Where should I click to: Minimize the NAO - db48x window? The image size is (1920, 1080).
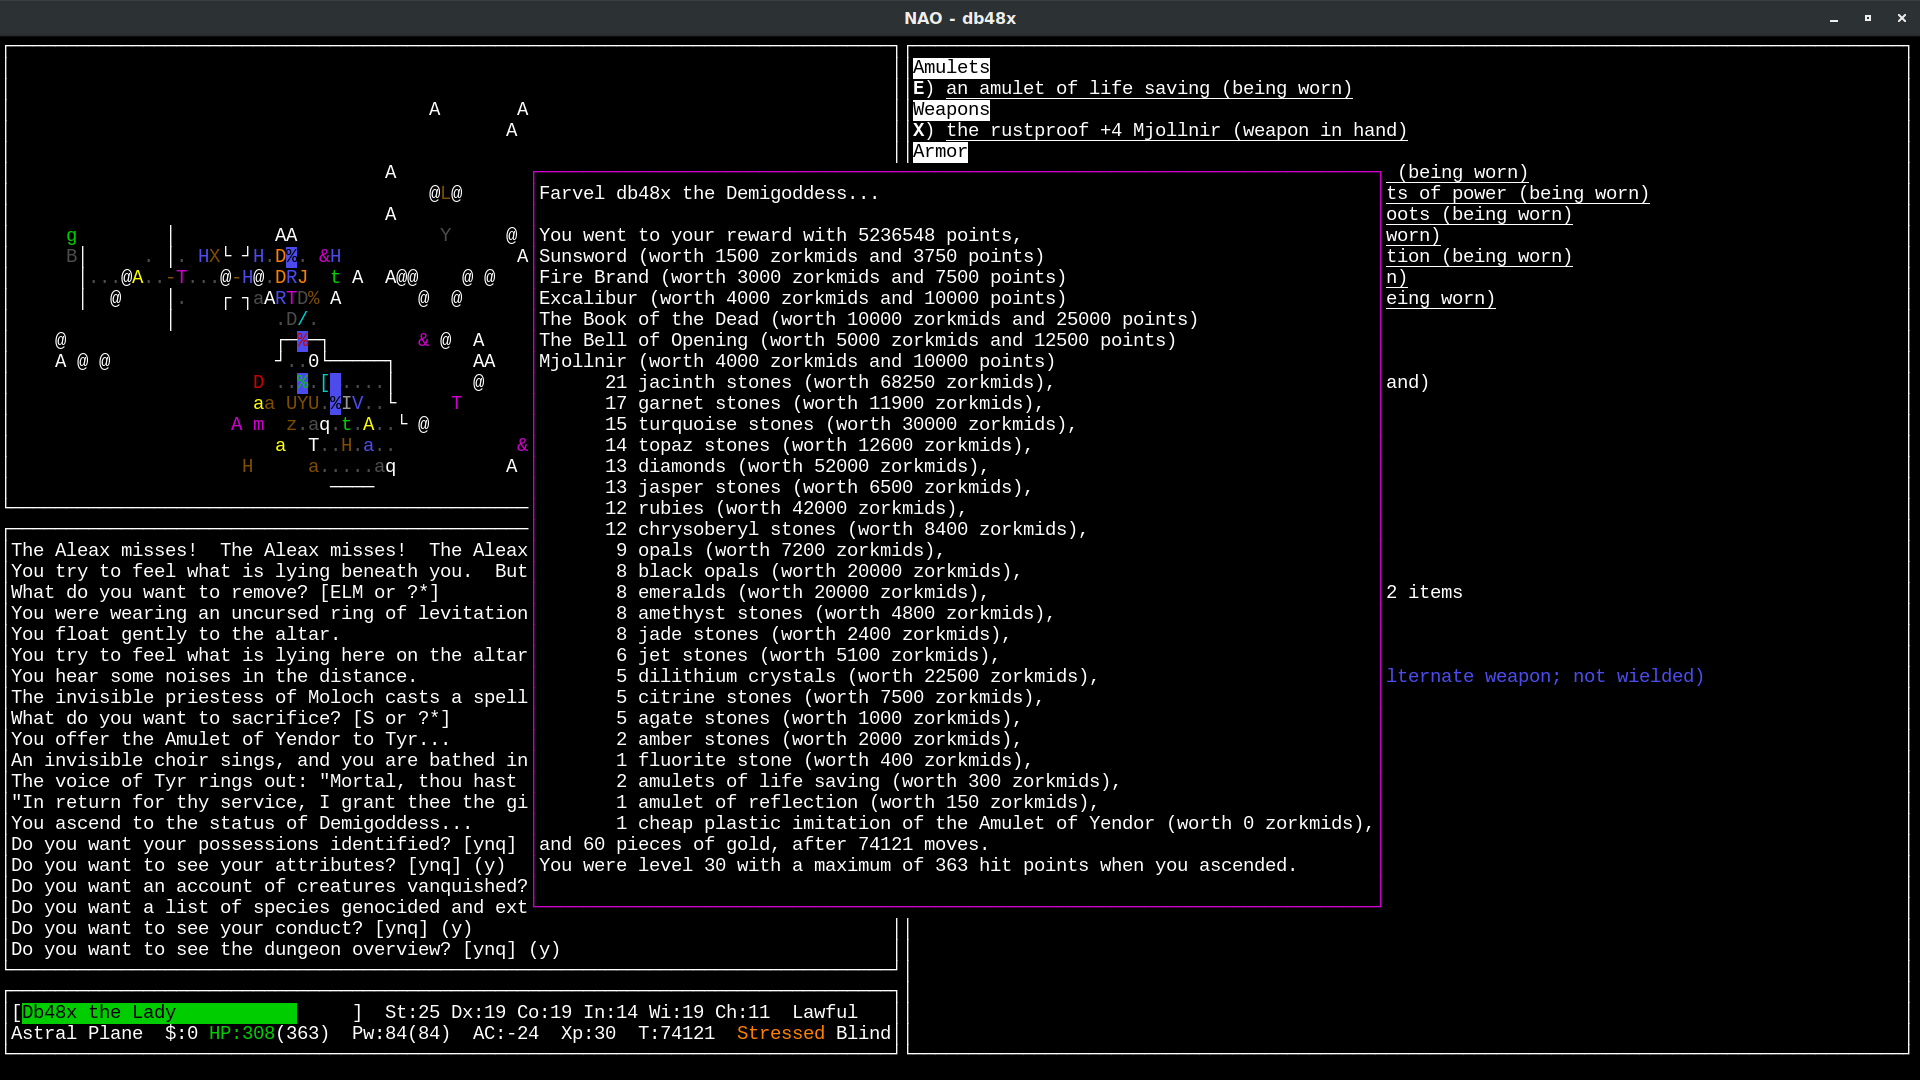(x=1834, y=19)
